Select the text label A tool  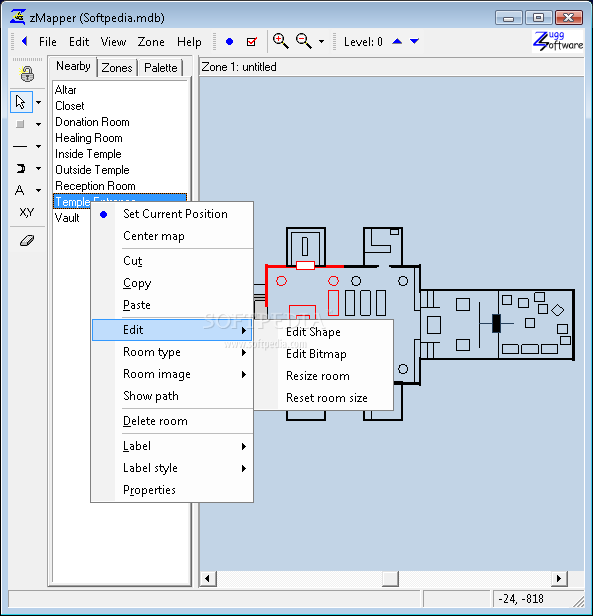[20, 191]
